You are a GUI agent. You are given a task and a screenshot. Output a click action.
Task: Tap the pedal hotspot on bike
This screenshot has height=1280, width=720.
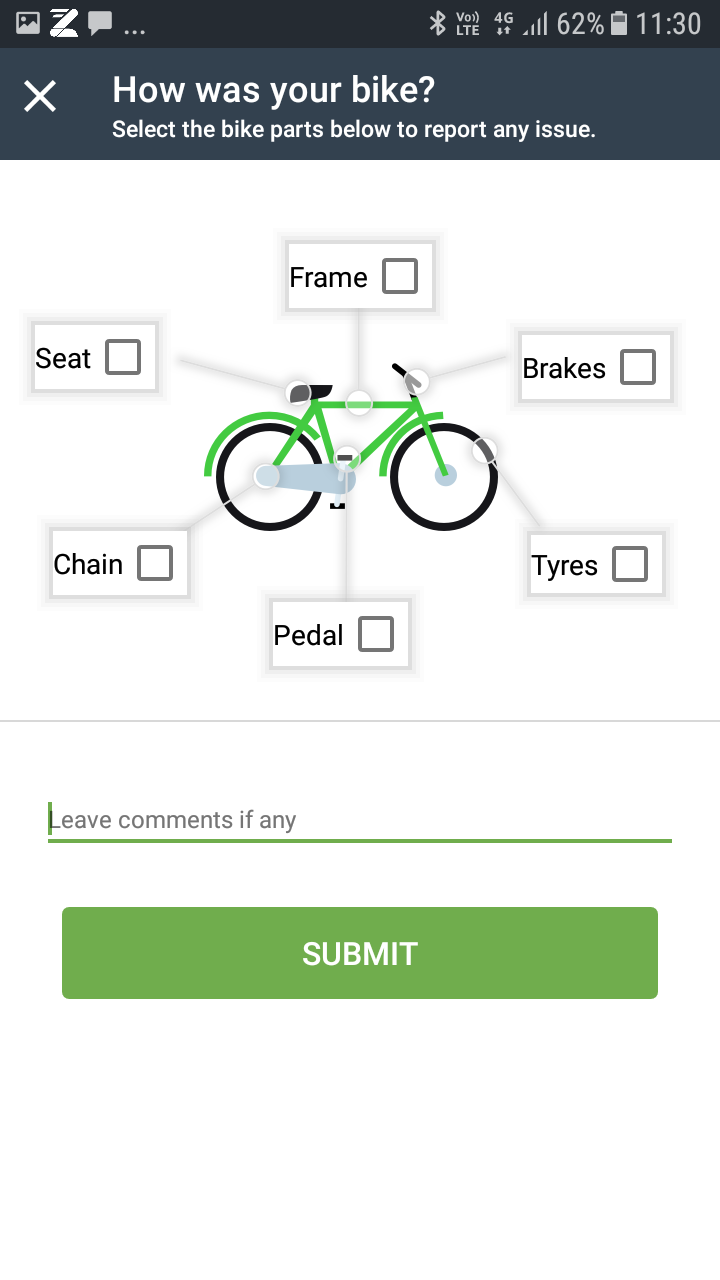pos(345,458)
